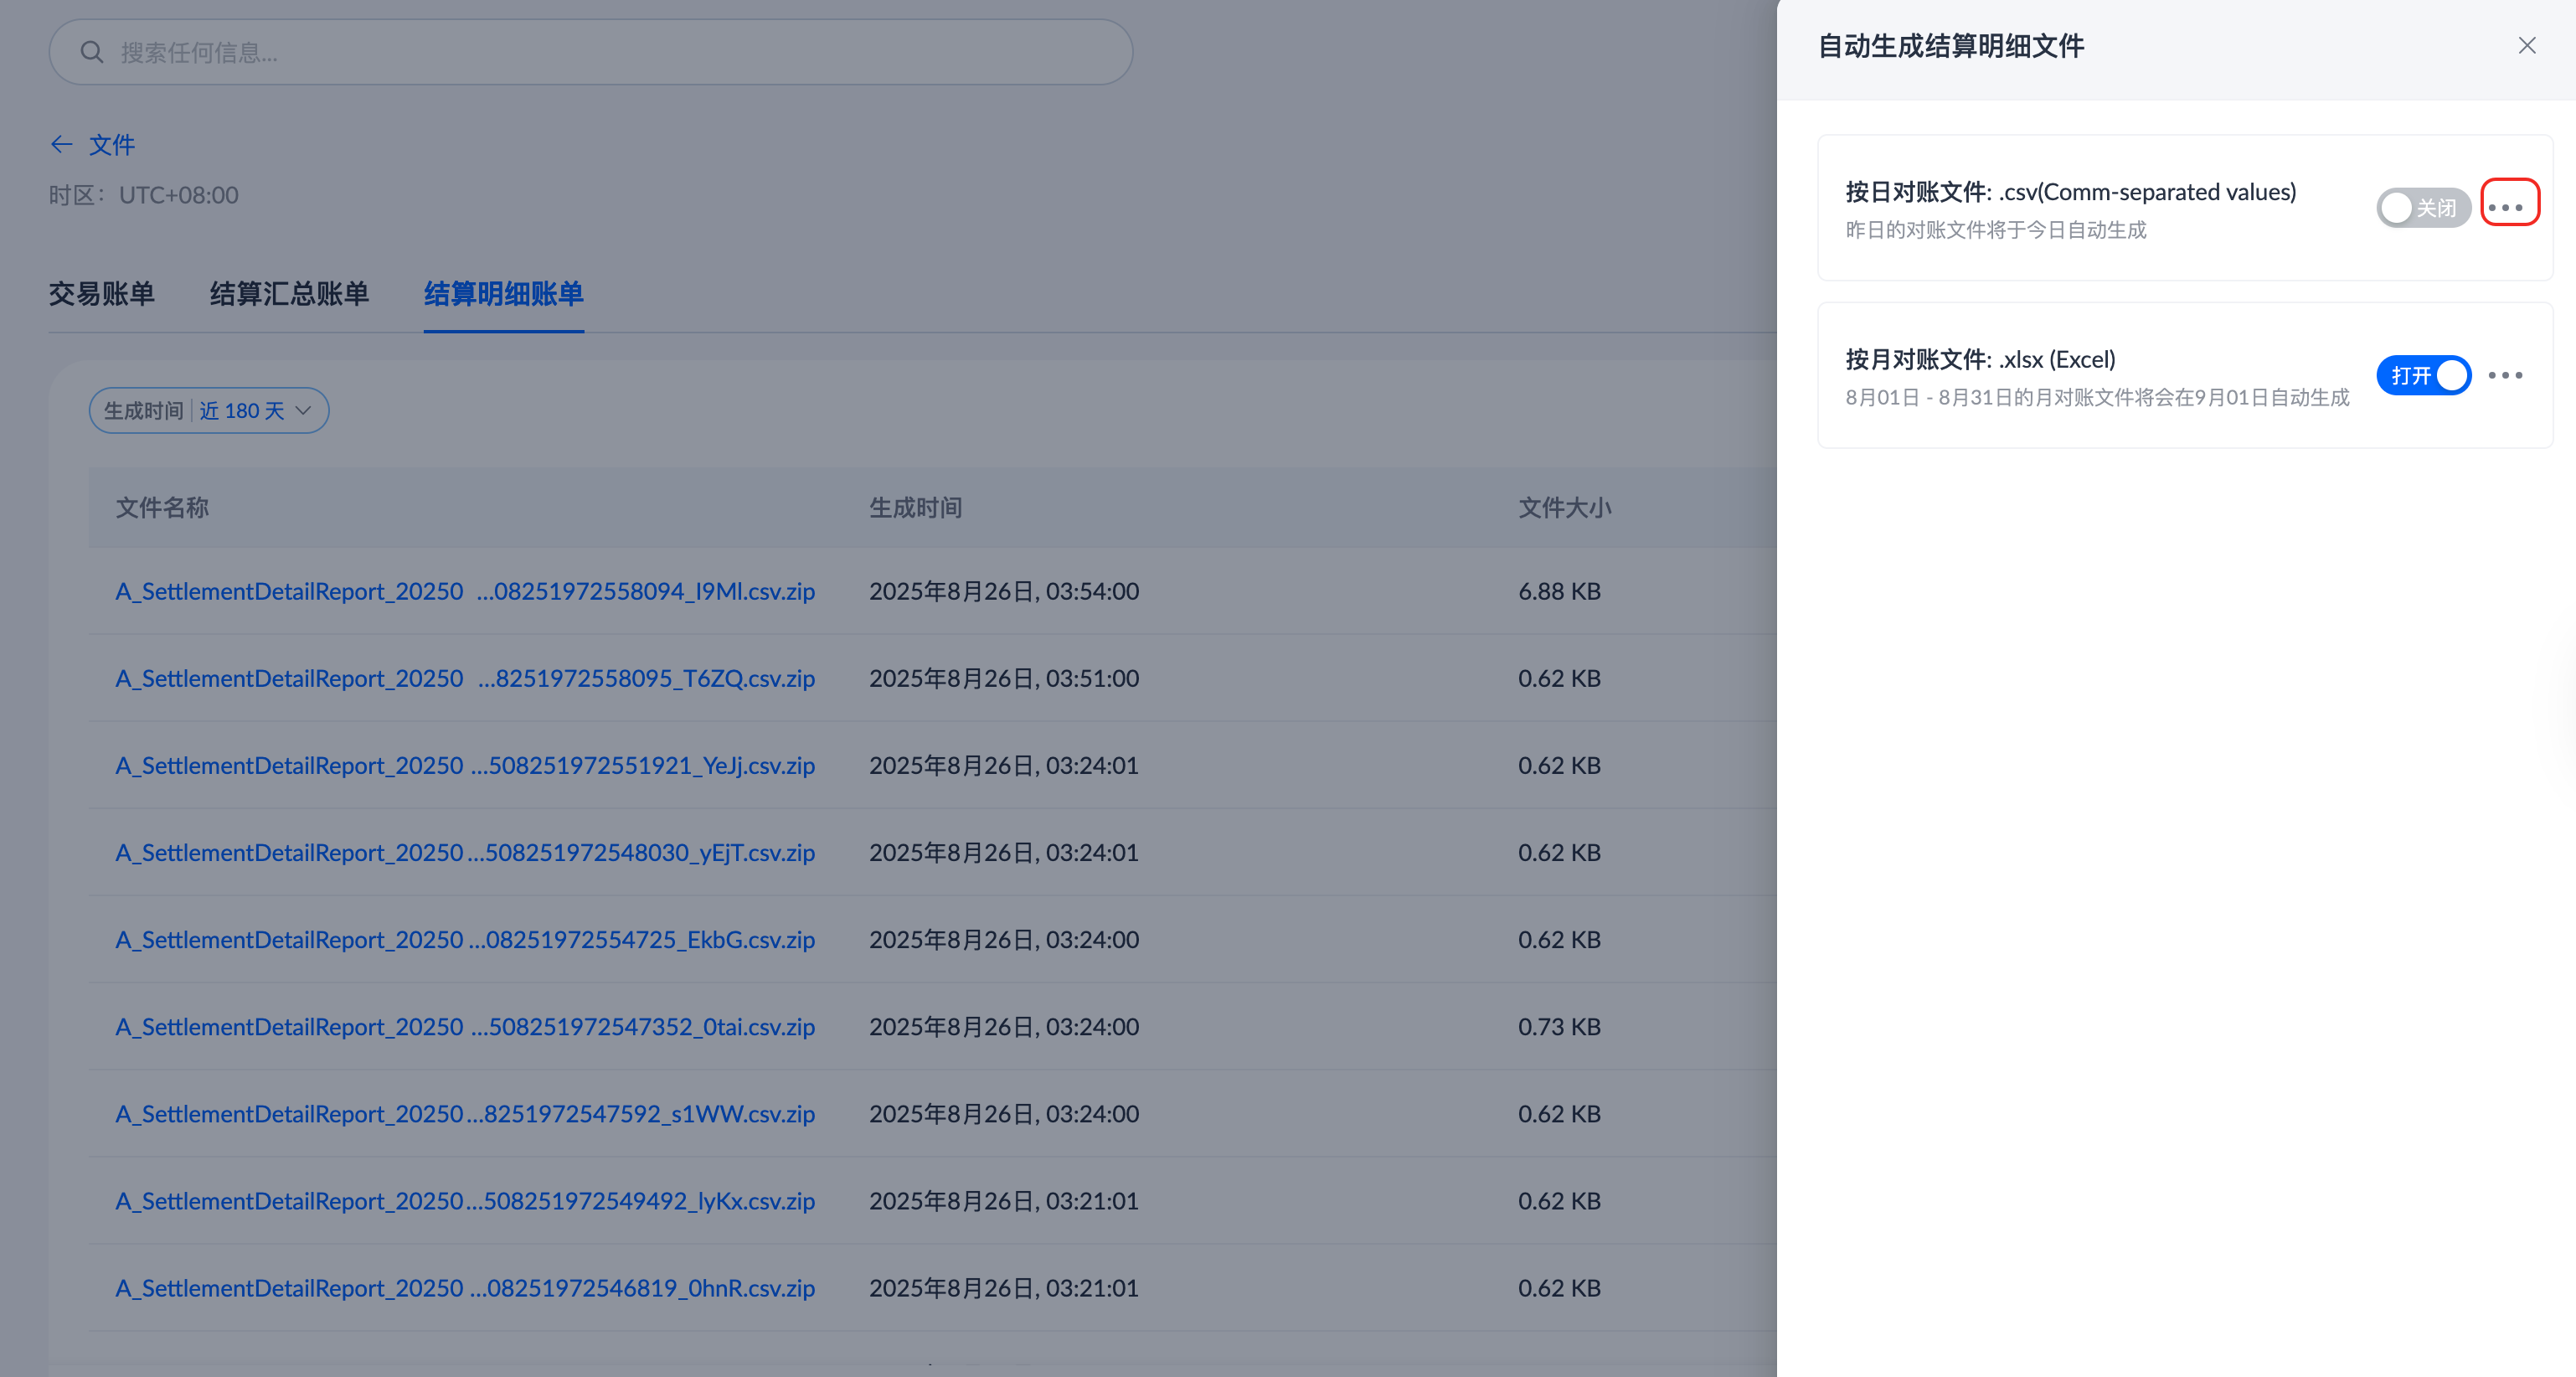The width and height of the screenshot is (2576, 1377).
Task: Open more options for monthly reconciliation file
Action: (2505, 375)
